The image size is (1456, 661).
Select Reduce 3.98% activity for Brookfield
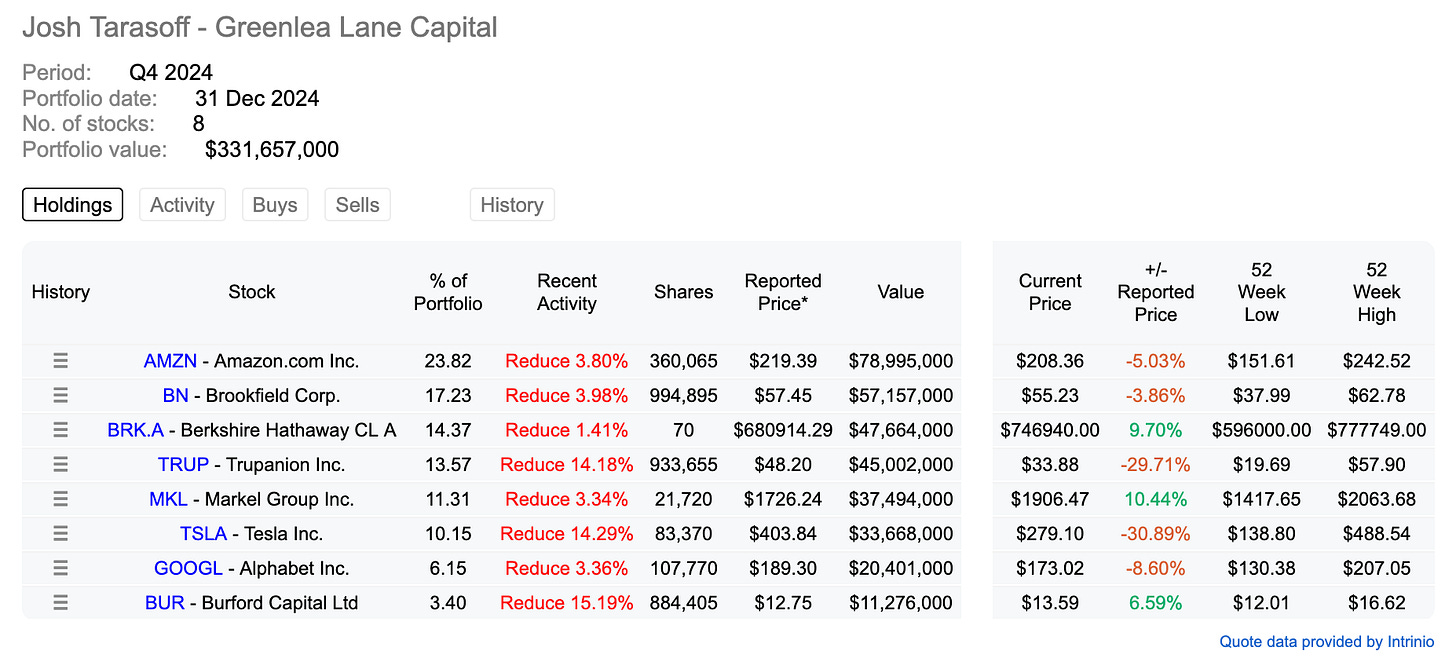coord(567,395)
